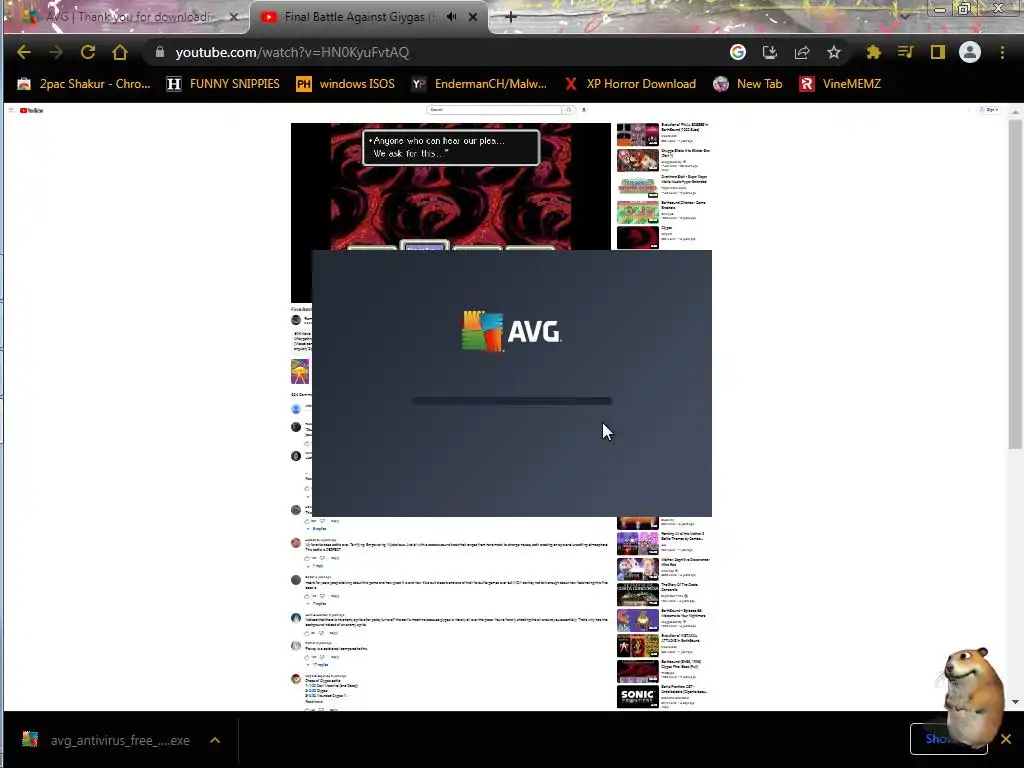1024x768 pixels.
Task: Mute the Giygas tab via its speaker icon
Action: [x=451, y=17]
